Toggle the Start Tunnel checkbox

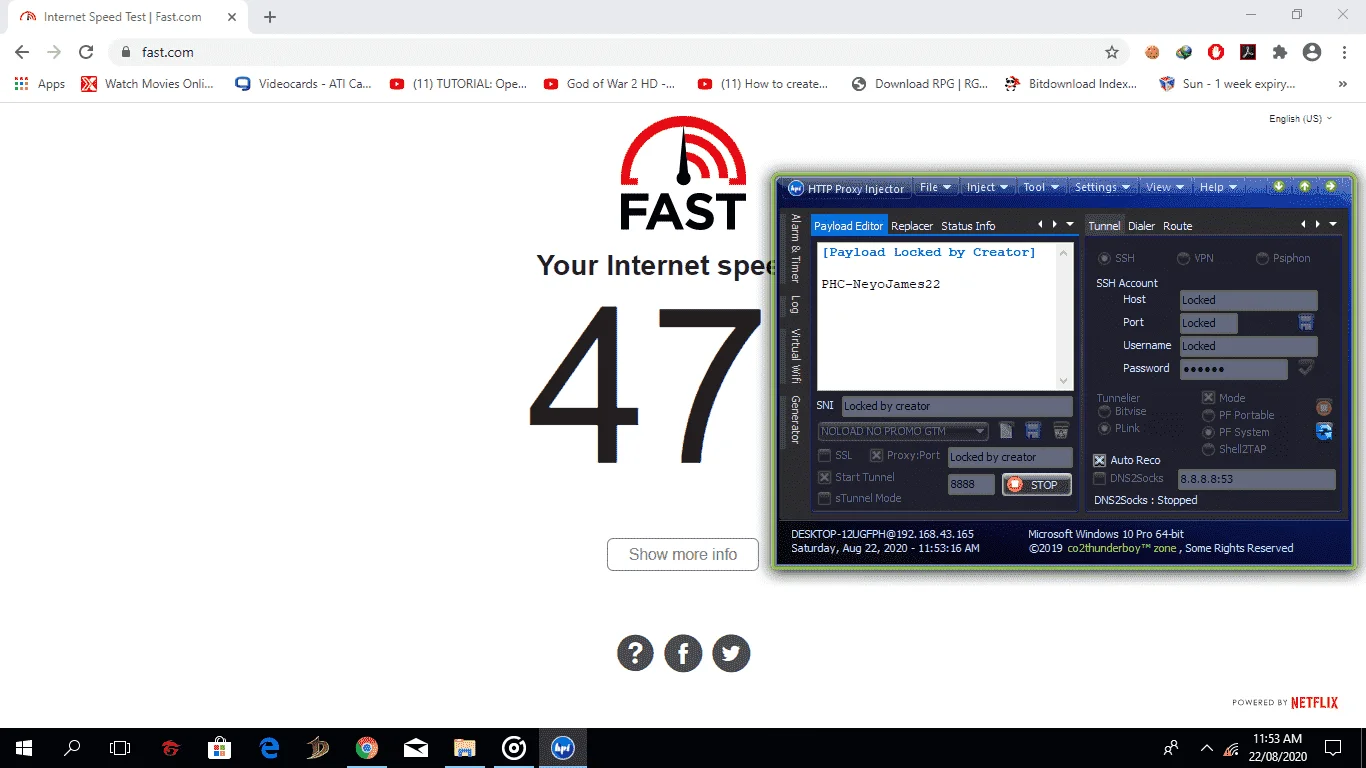(825, 478)
